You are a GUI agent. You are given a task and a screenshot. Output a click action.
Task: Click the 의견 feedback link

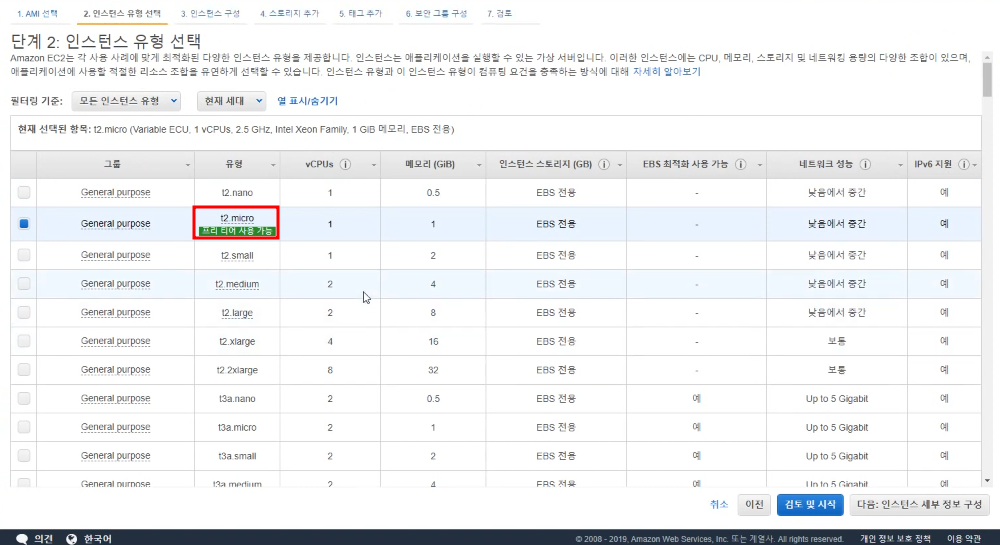43,539
